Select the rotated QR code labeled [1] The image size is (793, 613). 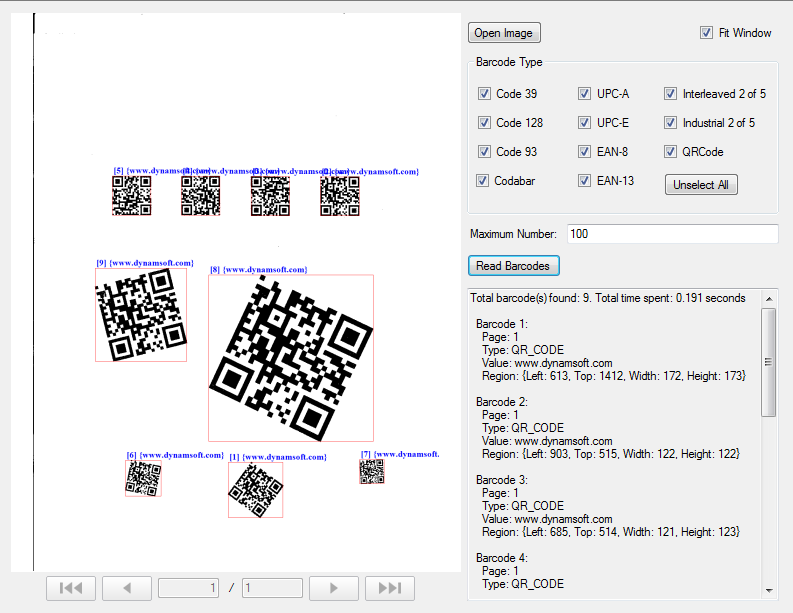255,490
